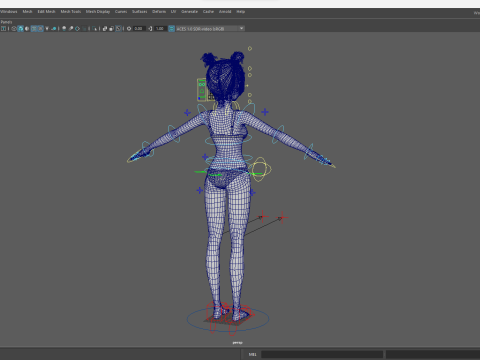480x360 pixels.
Task: Toggle the Lock Camera icon
Action: (x=14, y=29)
